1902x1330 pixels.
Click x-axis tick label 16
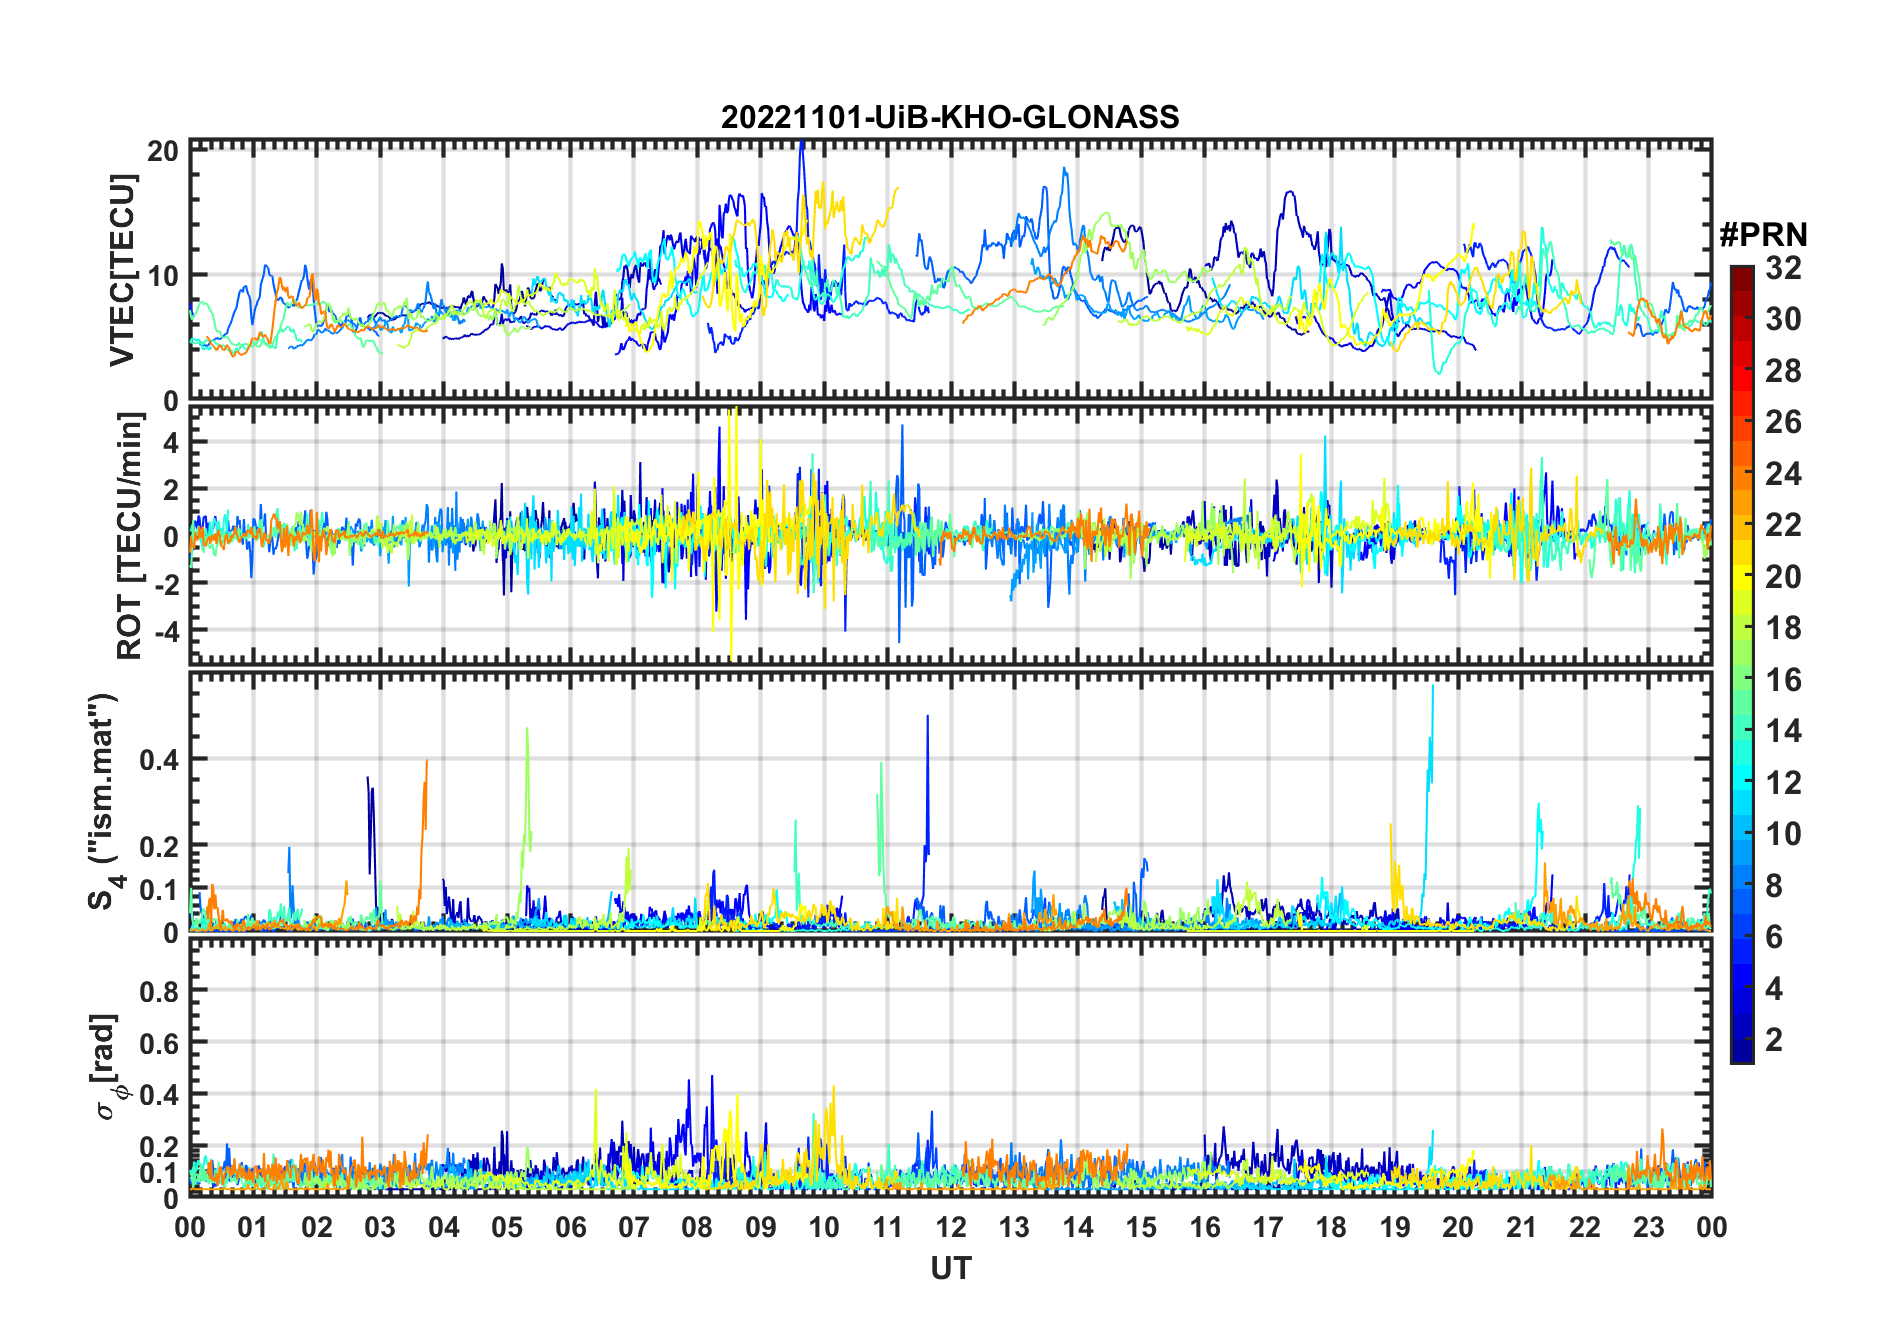pos(1204,1227)
